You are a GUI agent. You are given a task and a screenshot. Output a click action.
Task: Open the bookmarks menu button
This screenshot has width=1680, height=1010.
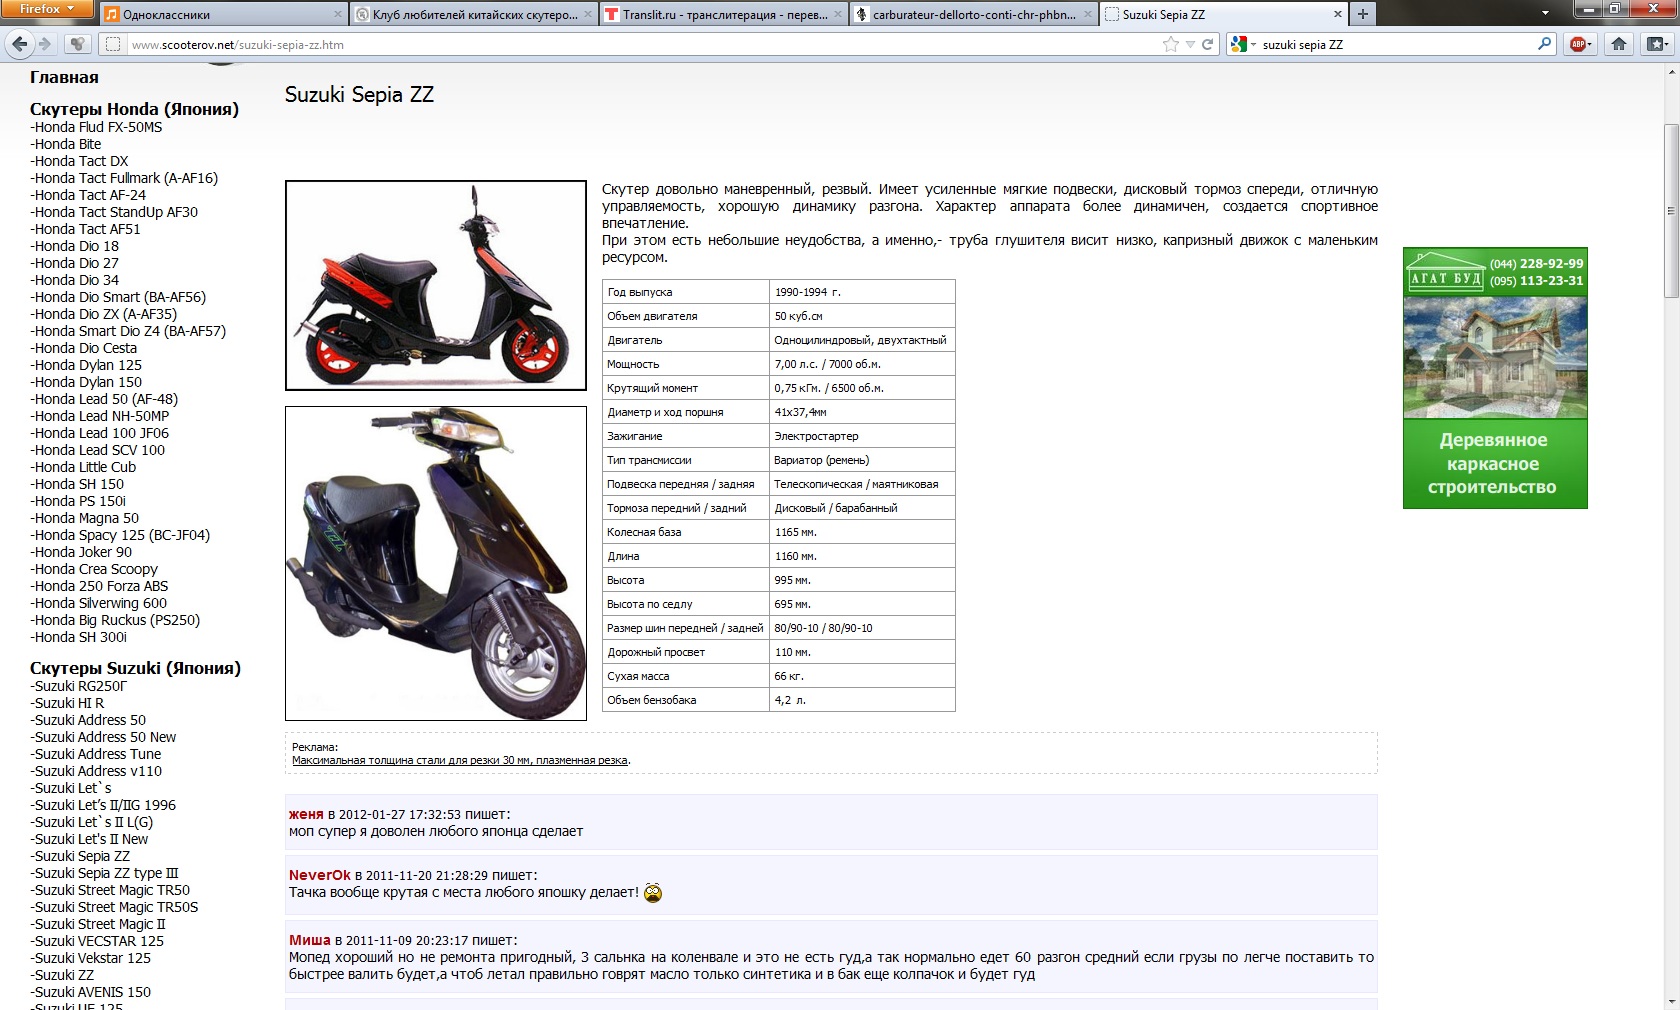point(1657,44)
